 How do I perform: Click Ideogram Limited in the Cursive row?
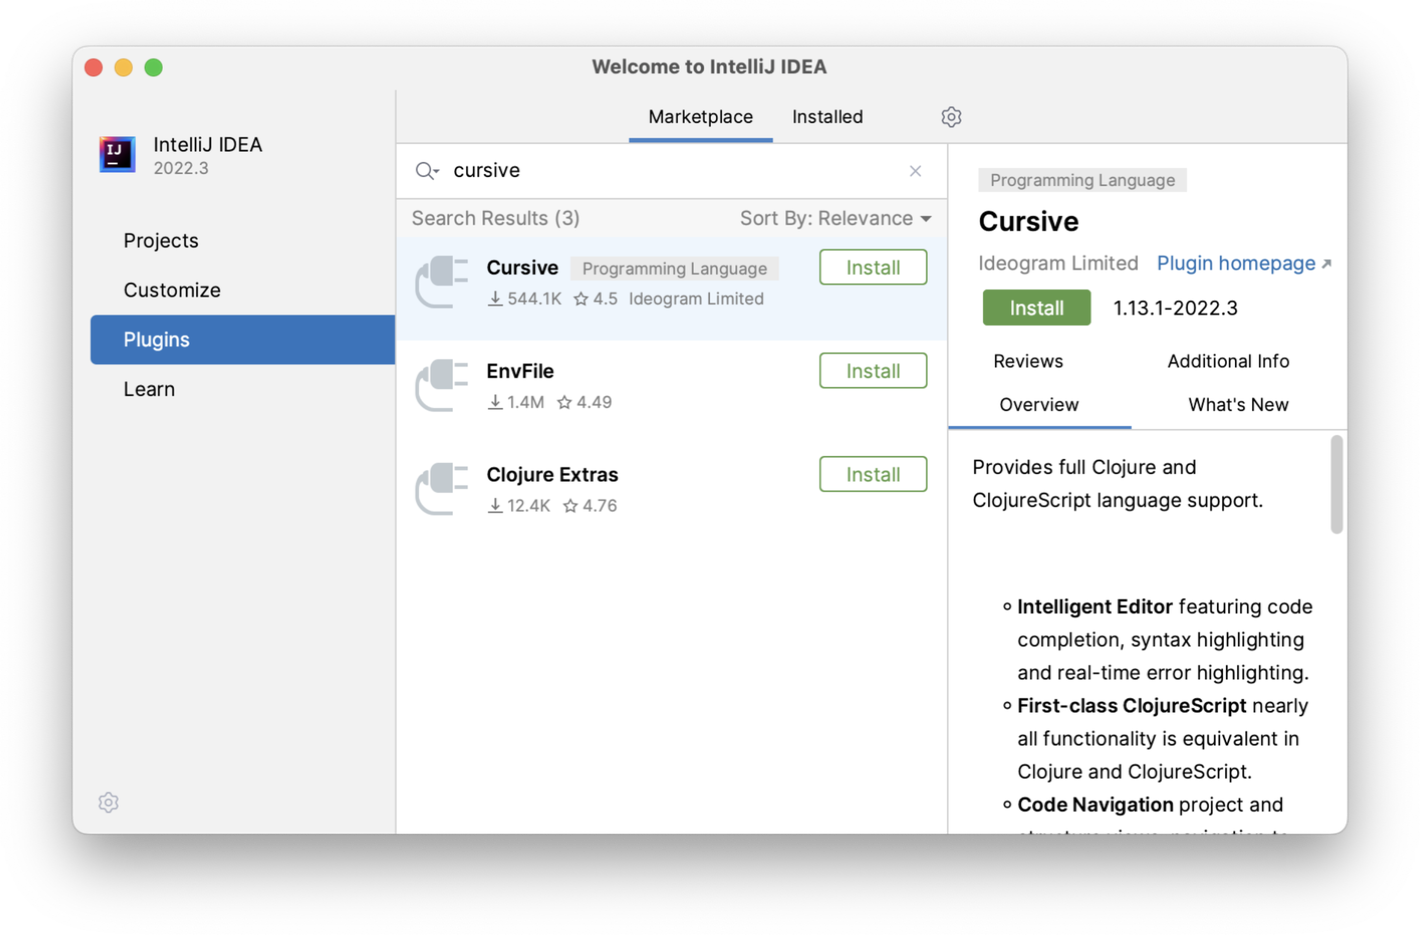point(696,299)
